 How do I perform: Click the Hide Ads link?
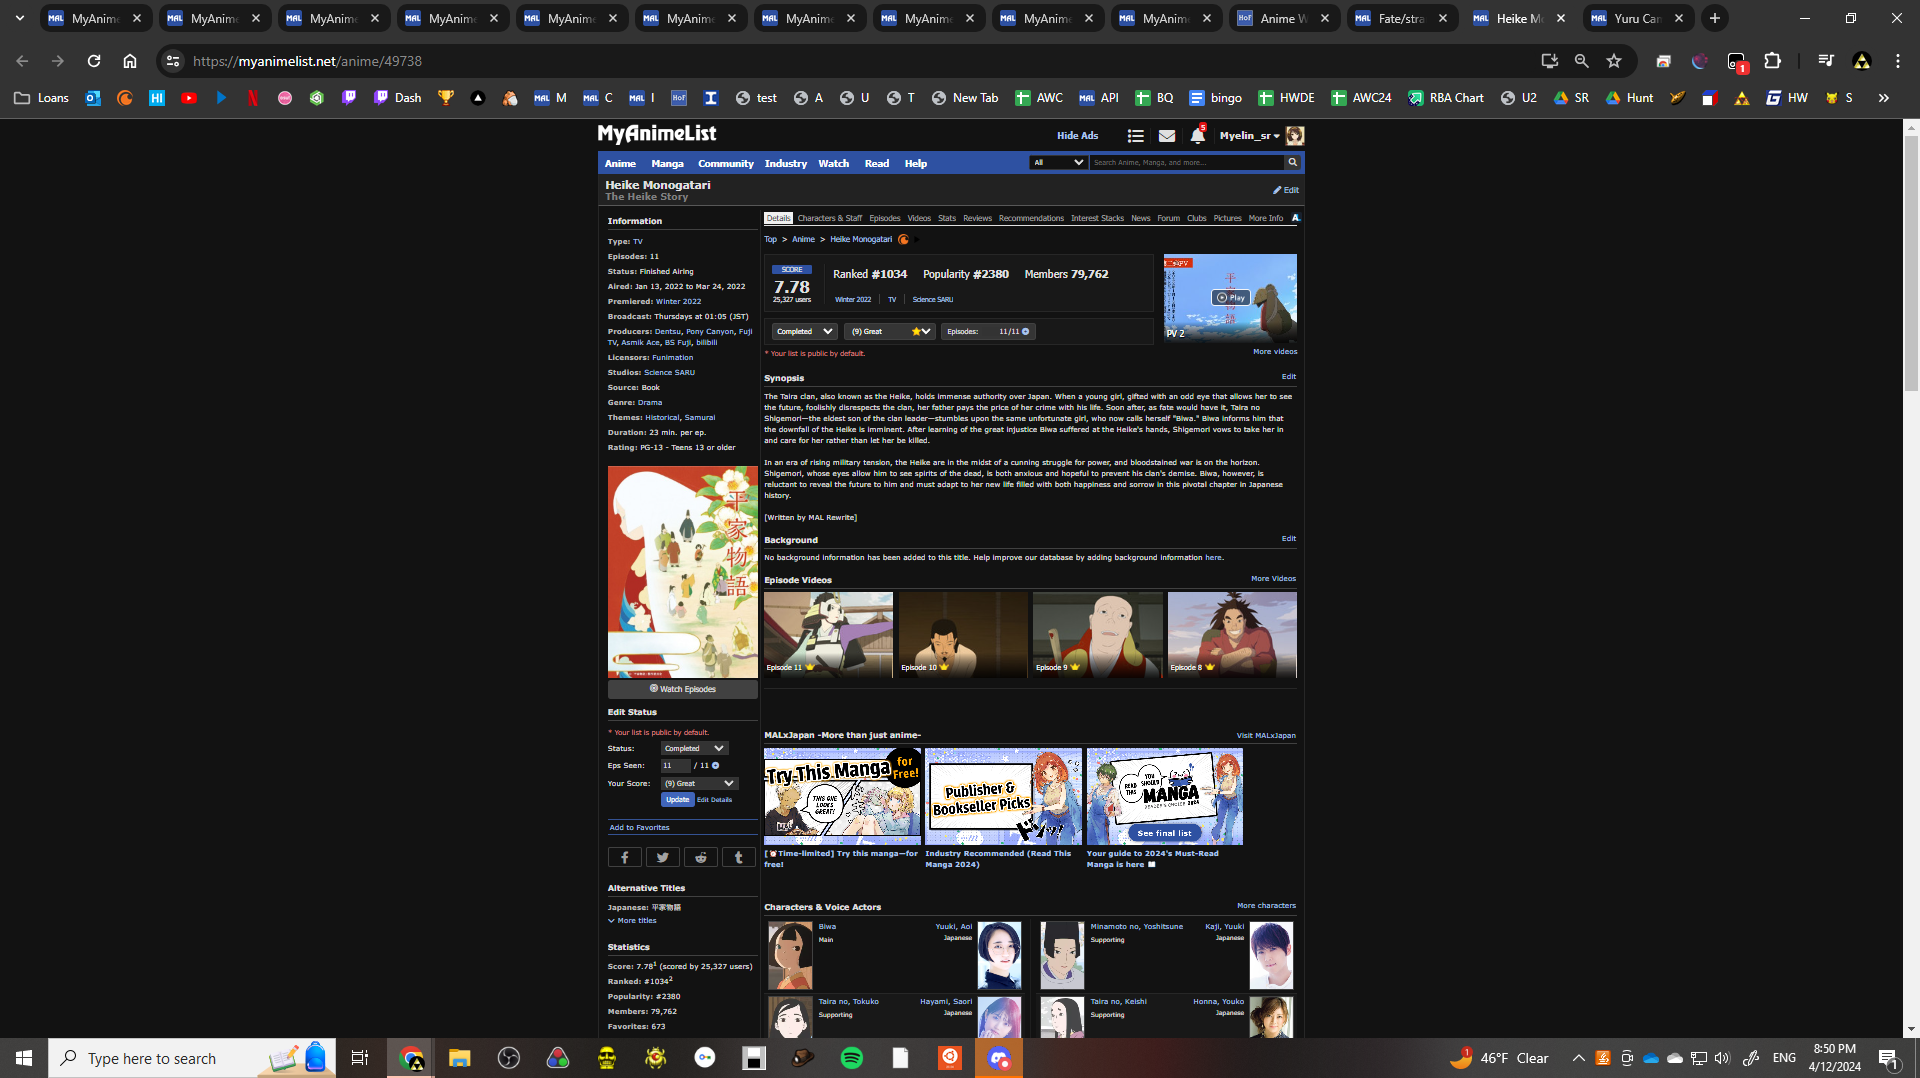1078,136
